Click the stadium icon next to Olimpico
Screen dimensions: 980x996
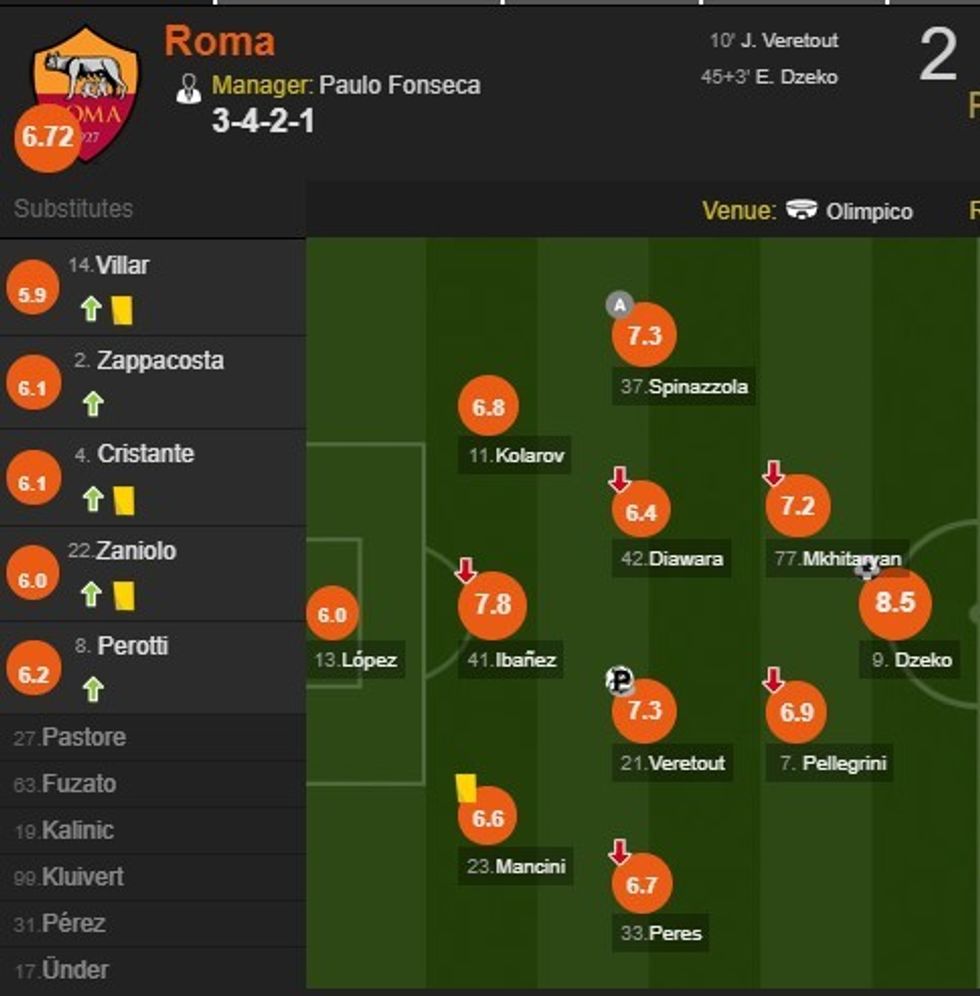click(x=801, y=210)
